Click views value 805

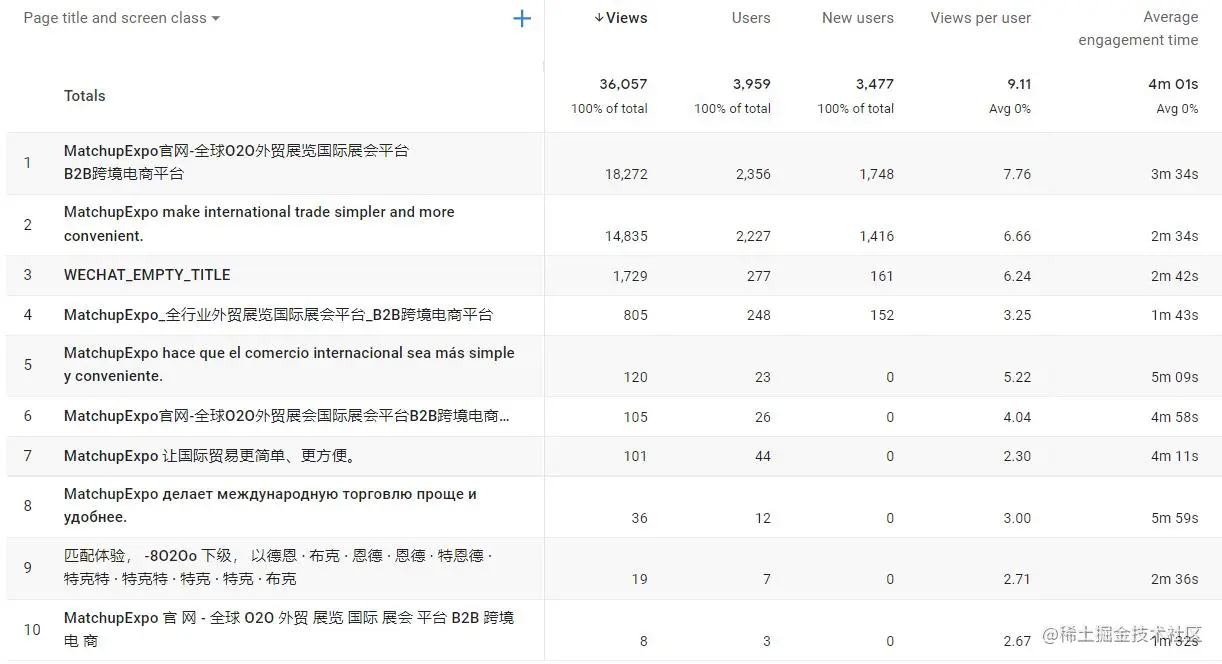pyautogui.click(x=636, y=315)
